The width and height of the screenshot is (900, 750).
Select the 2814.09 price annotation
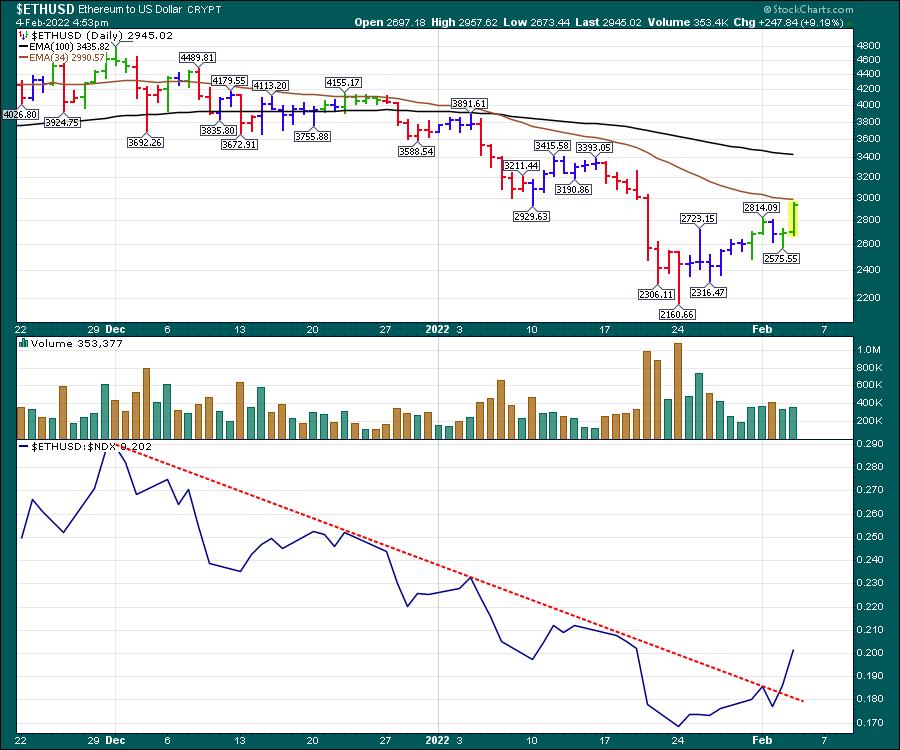click(x=760, y=207)
